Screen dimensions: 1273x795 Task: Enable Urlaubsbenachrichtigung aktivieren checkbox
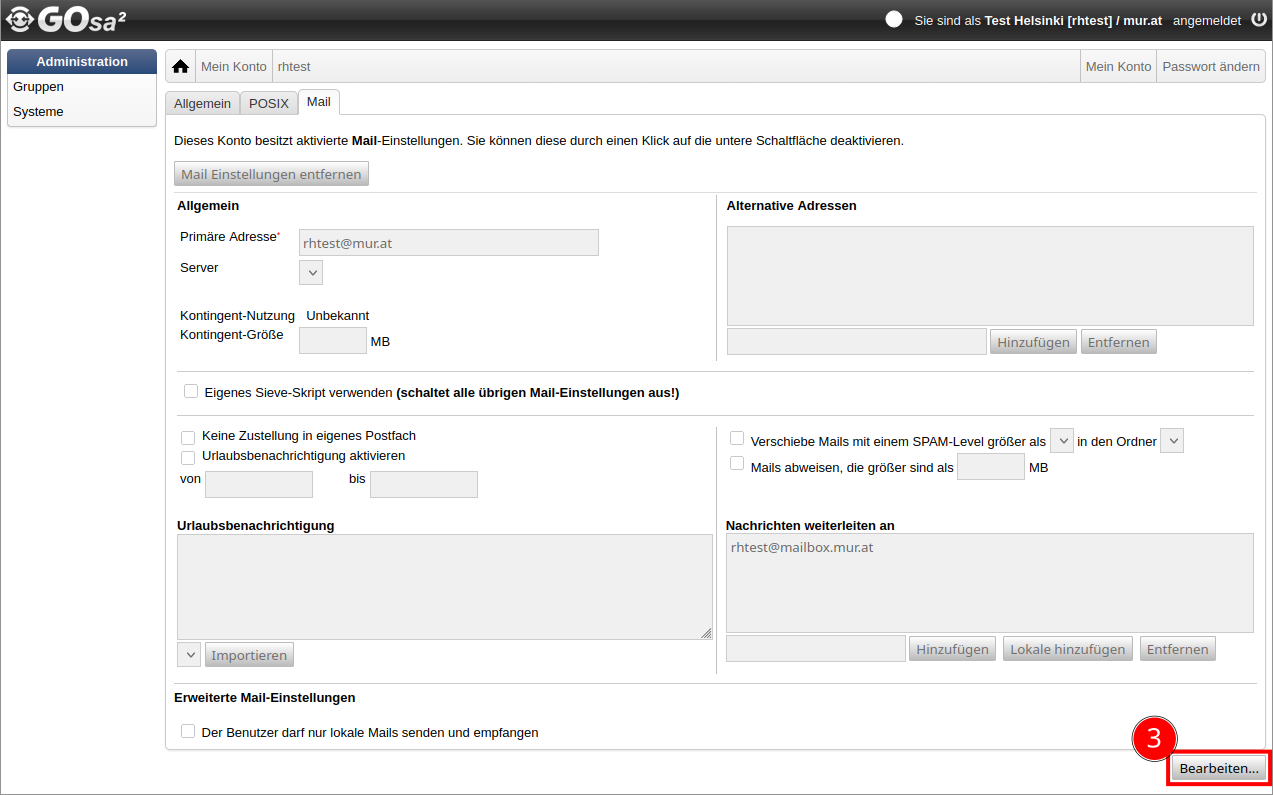coord(188,457)
